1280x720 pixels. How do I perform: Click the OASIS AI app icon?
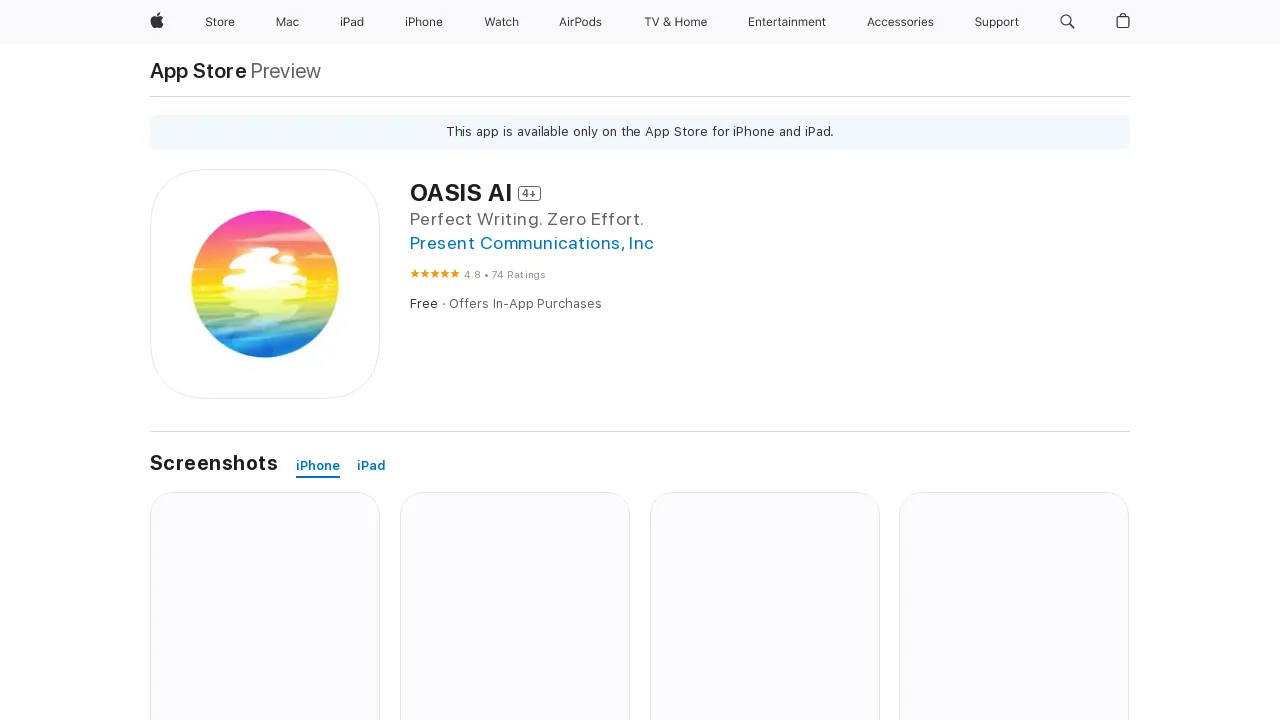[x=264, y=284]
